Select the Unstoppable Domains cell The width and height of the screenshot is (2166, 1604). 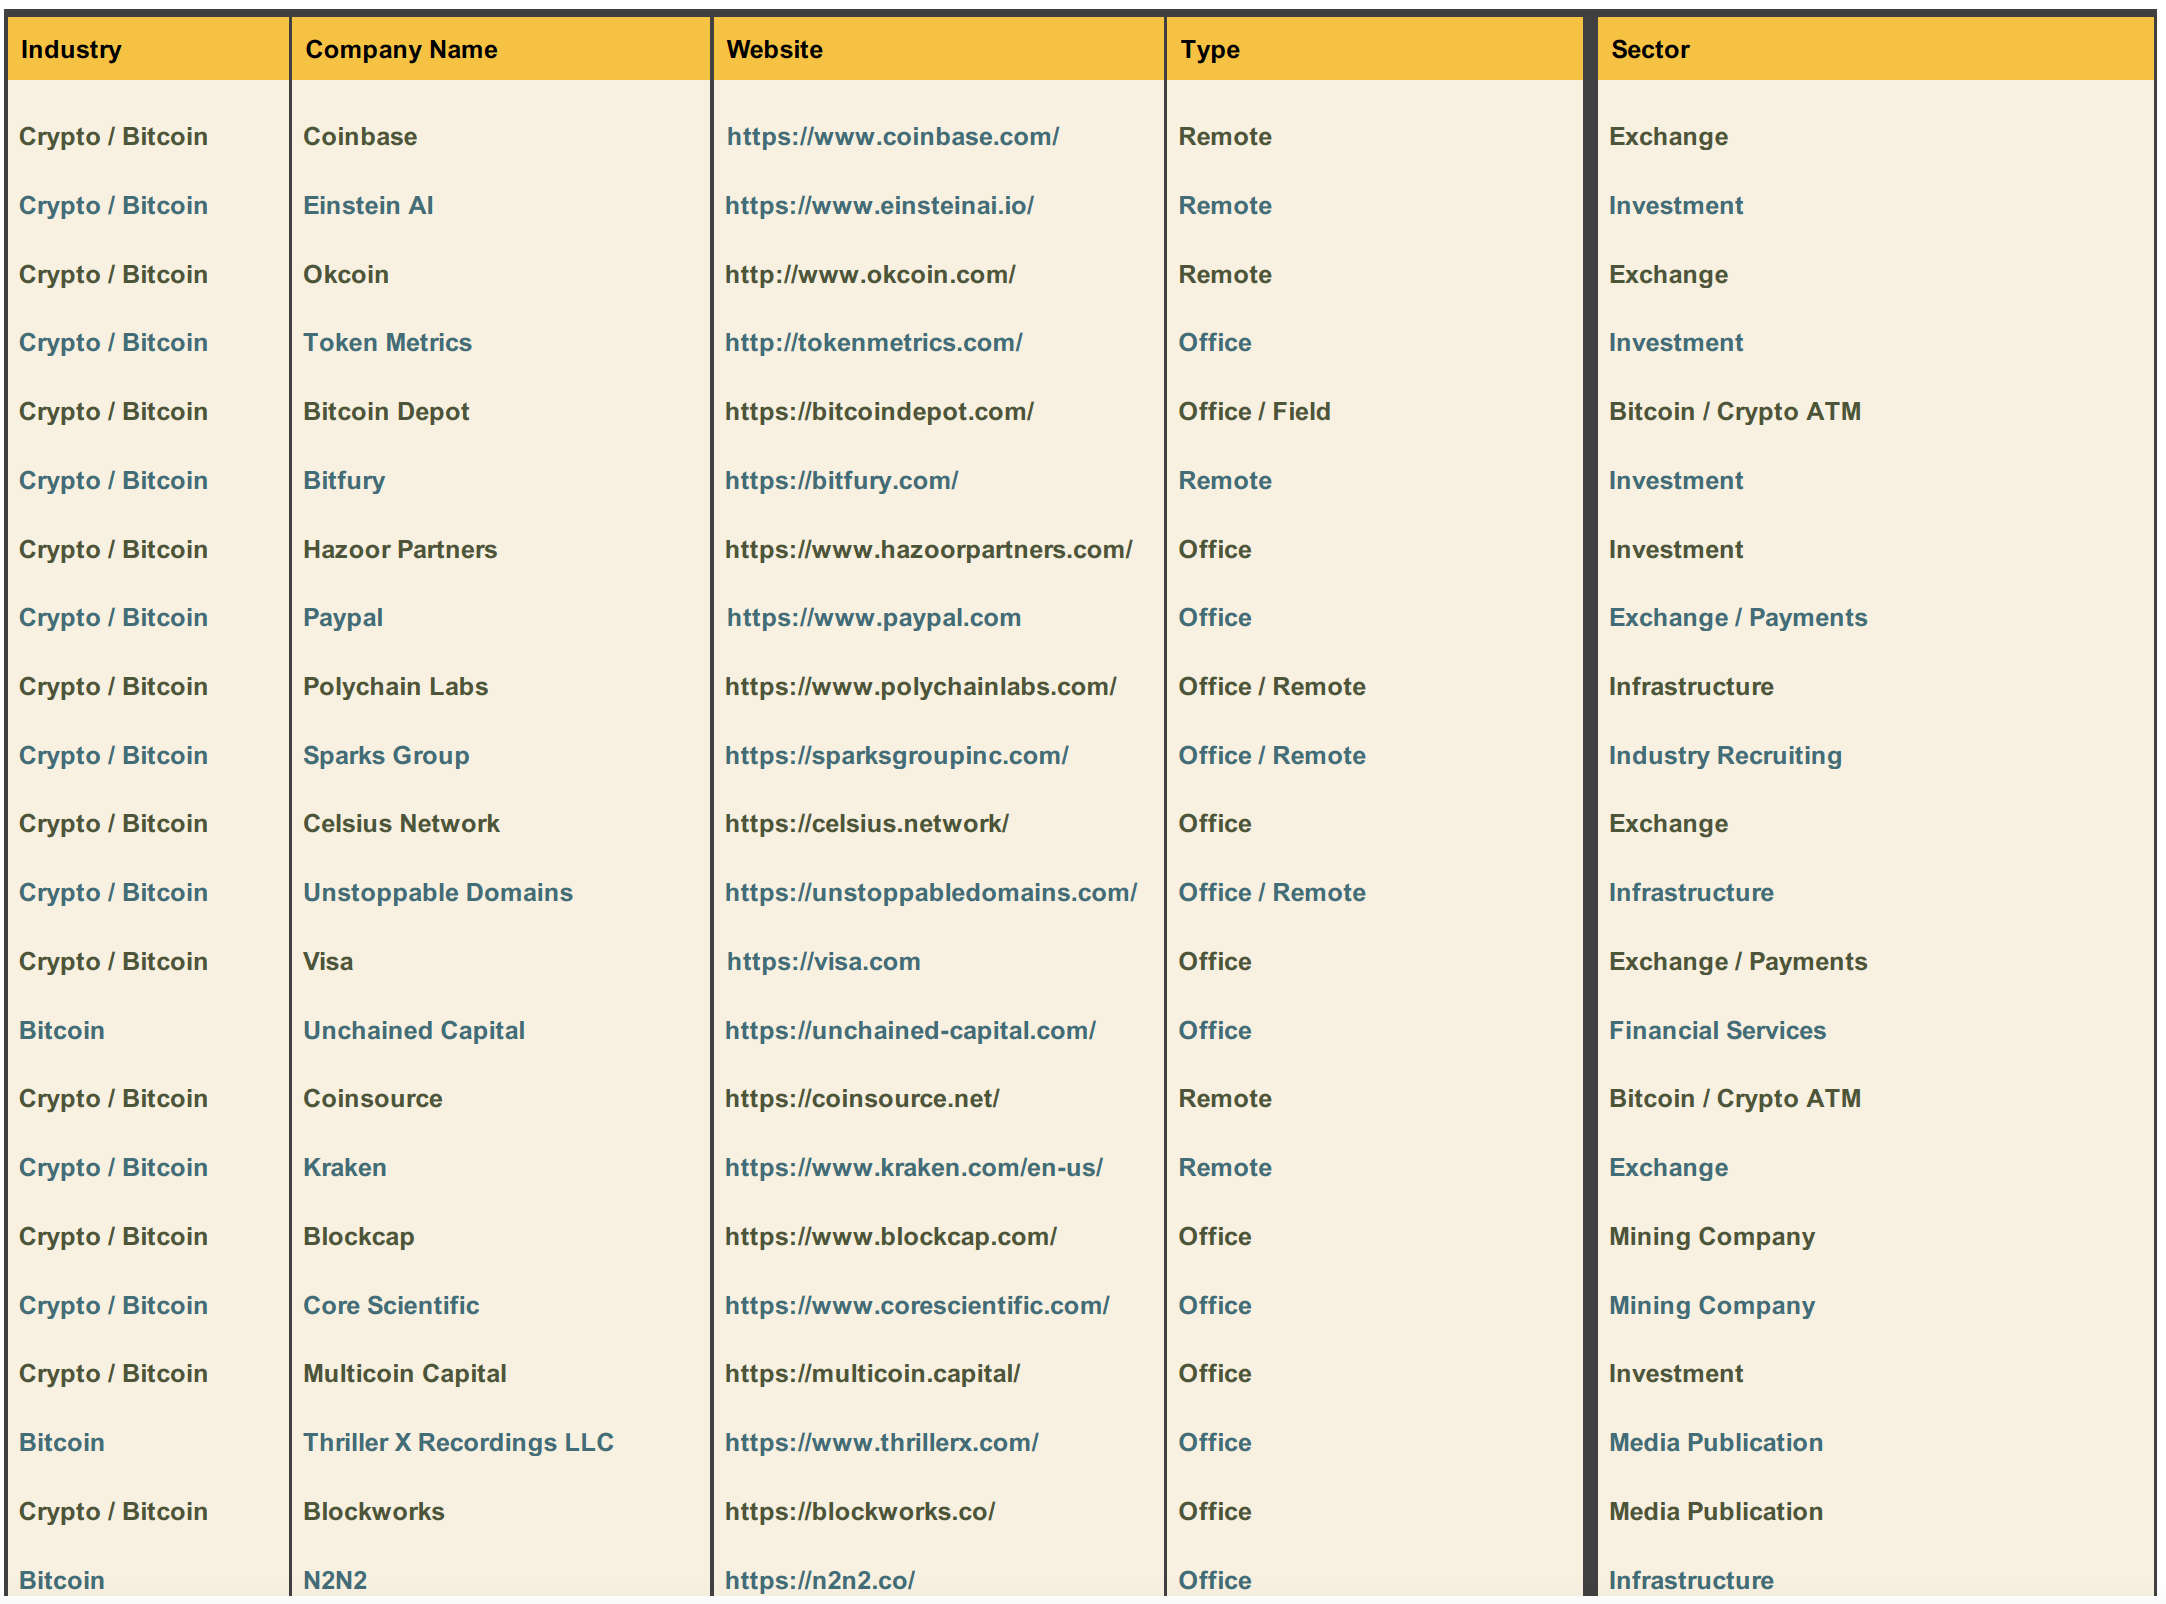[x=438, y=892]
